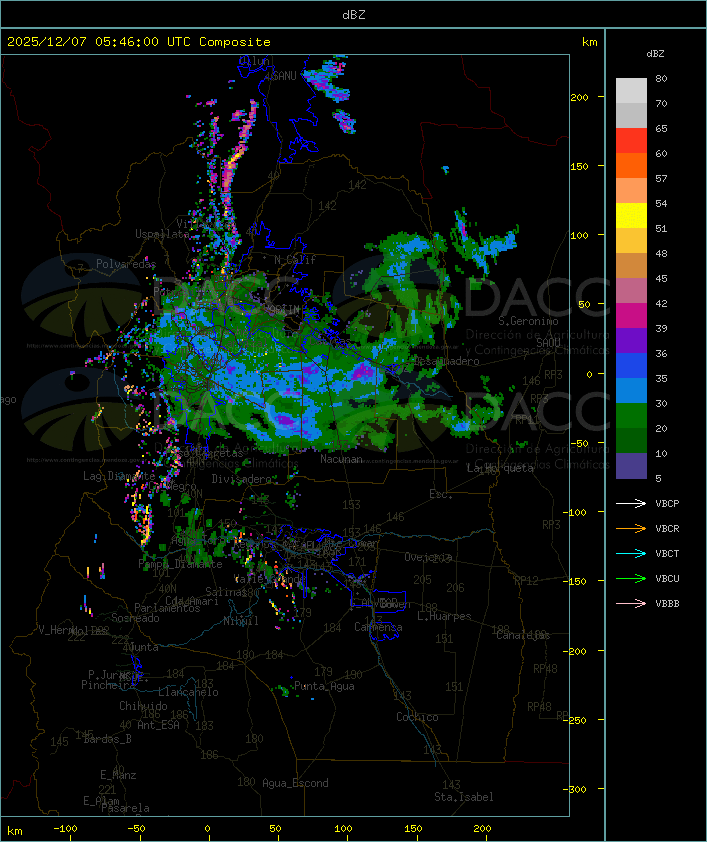Click the Cochico place label
Viewport: 707px width, 842px height.
tap(417, 717)
